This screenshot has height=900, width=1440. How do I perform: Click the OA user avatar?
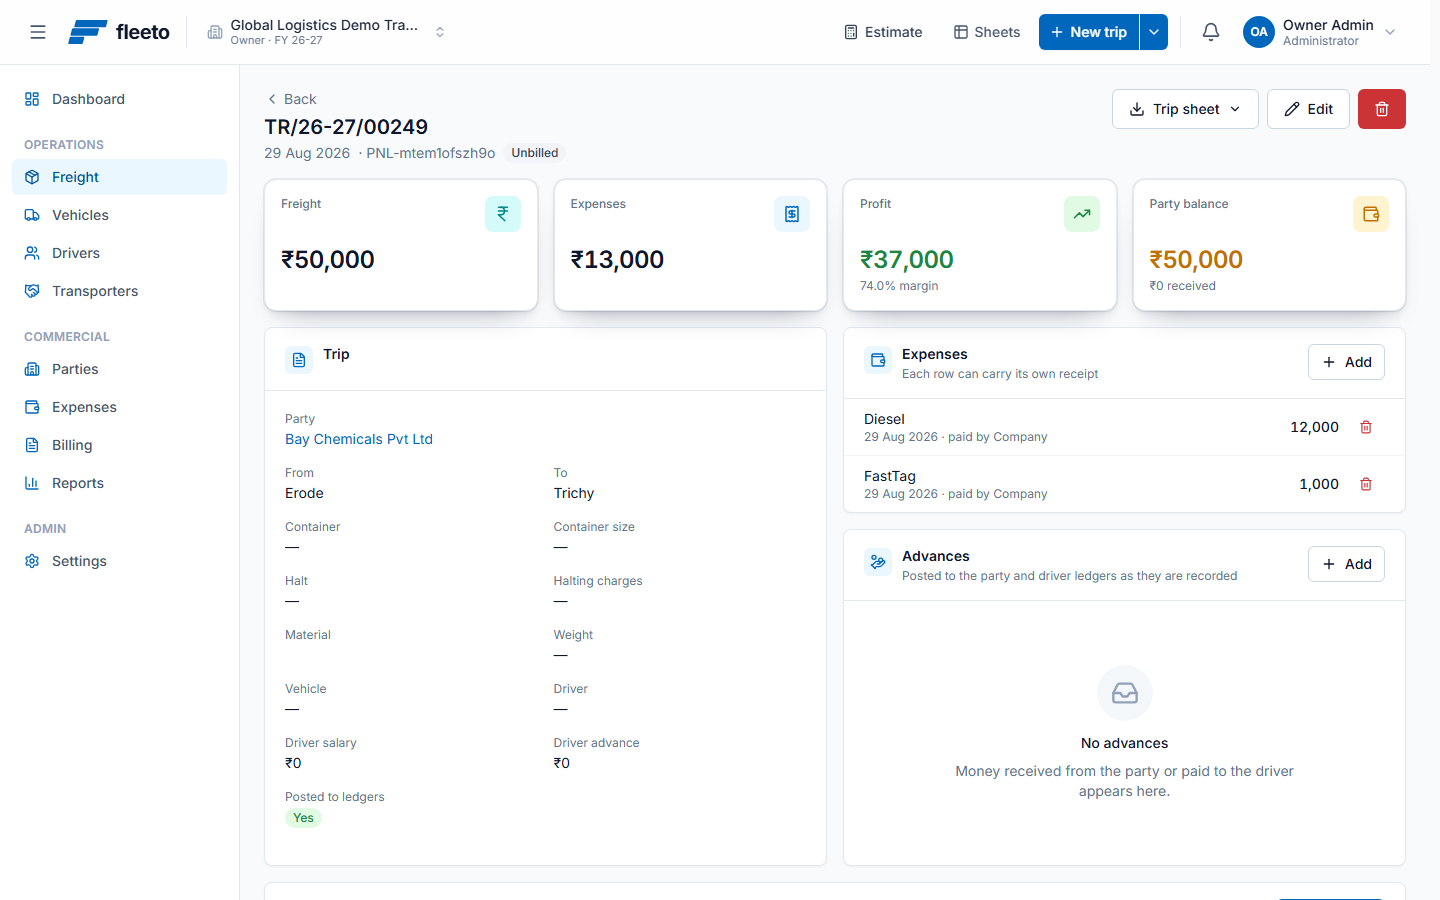pos(1259,32)
